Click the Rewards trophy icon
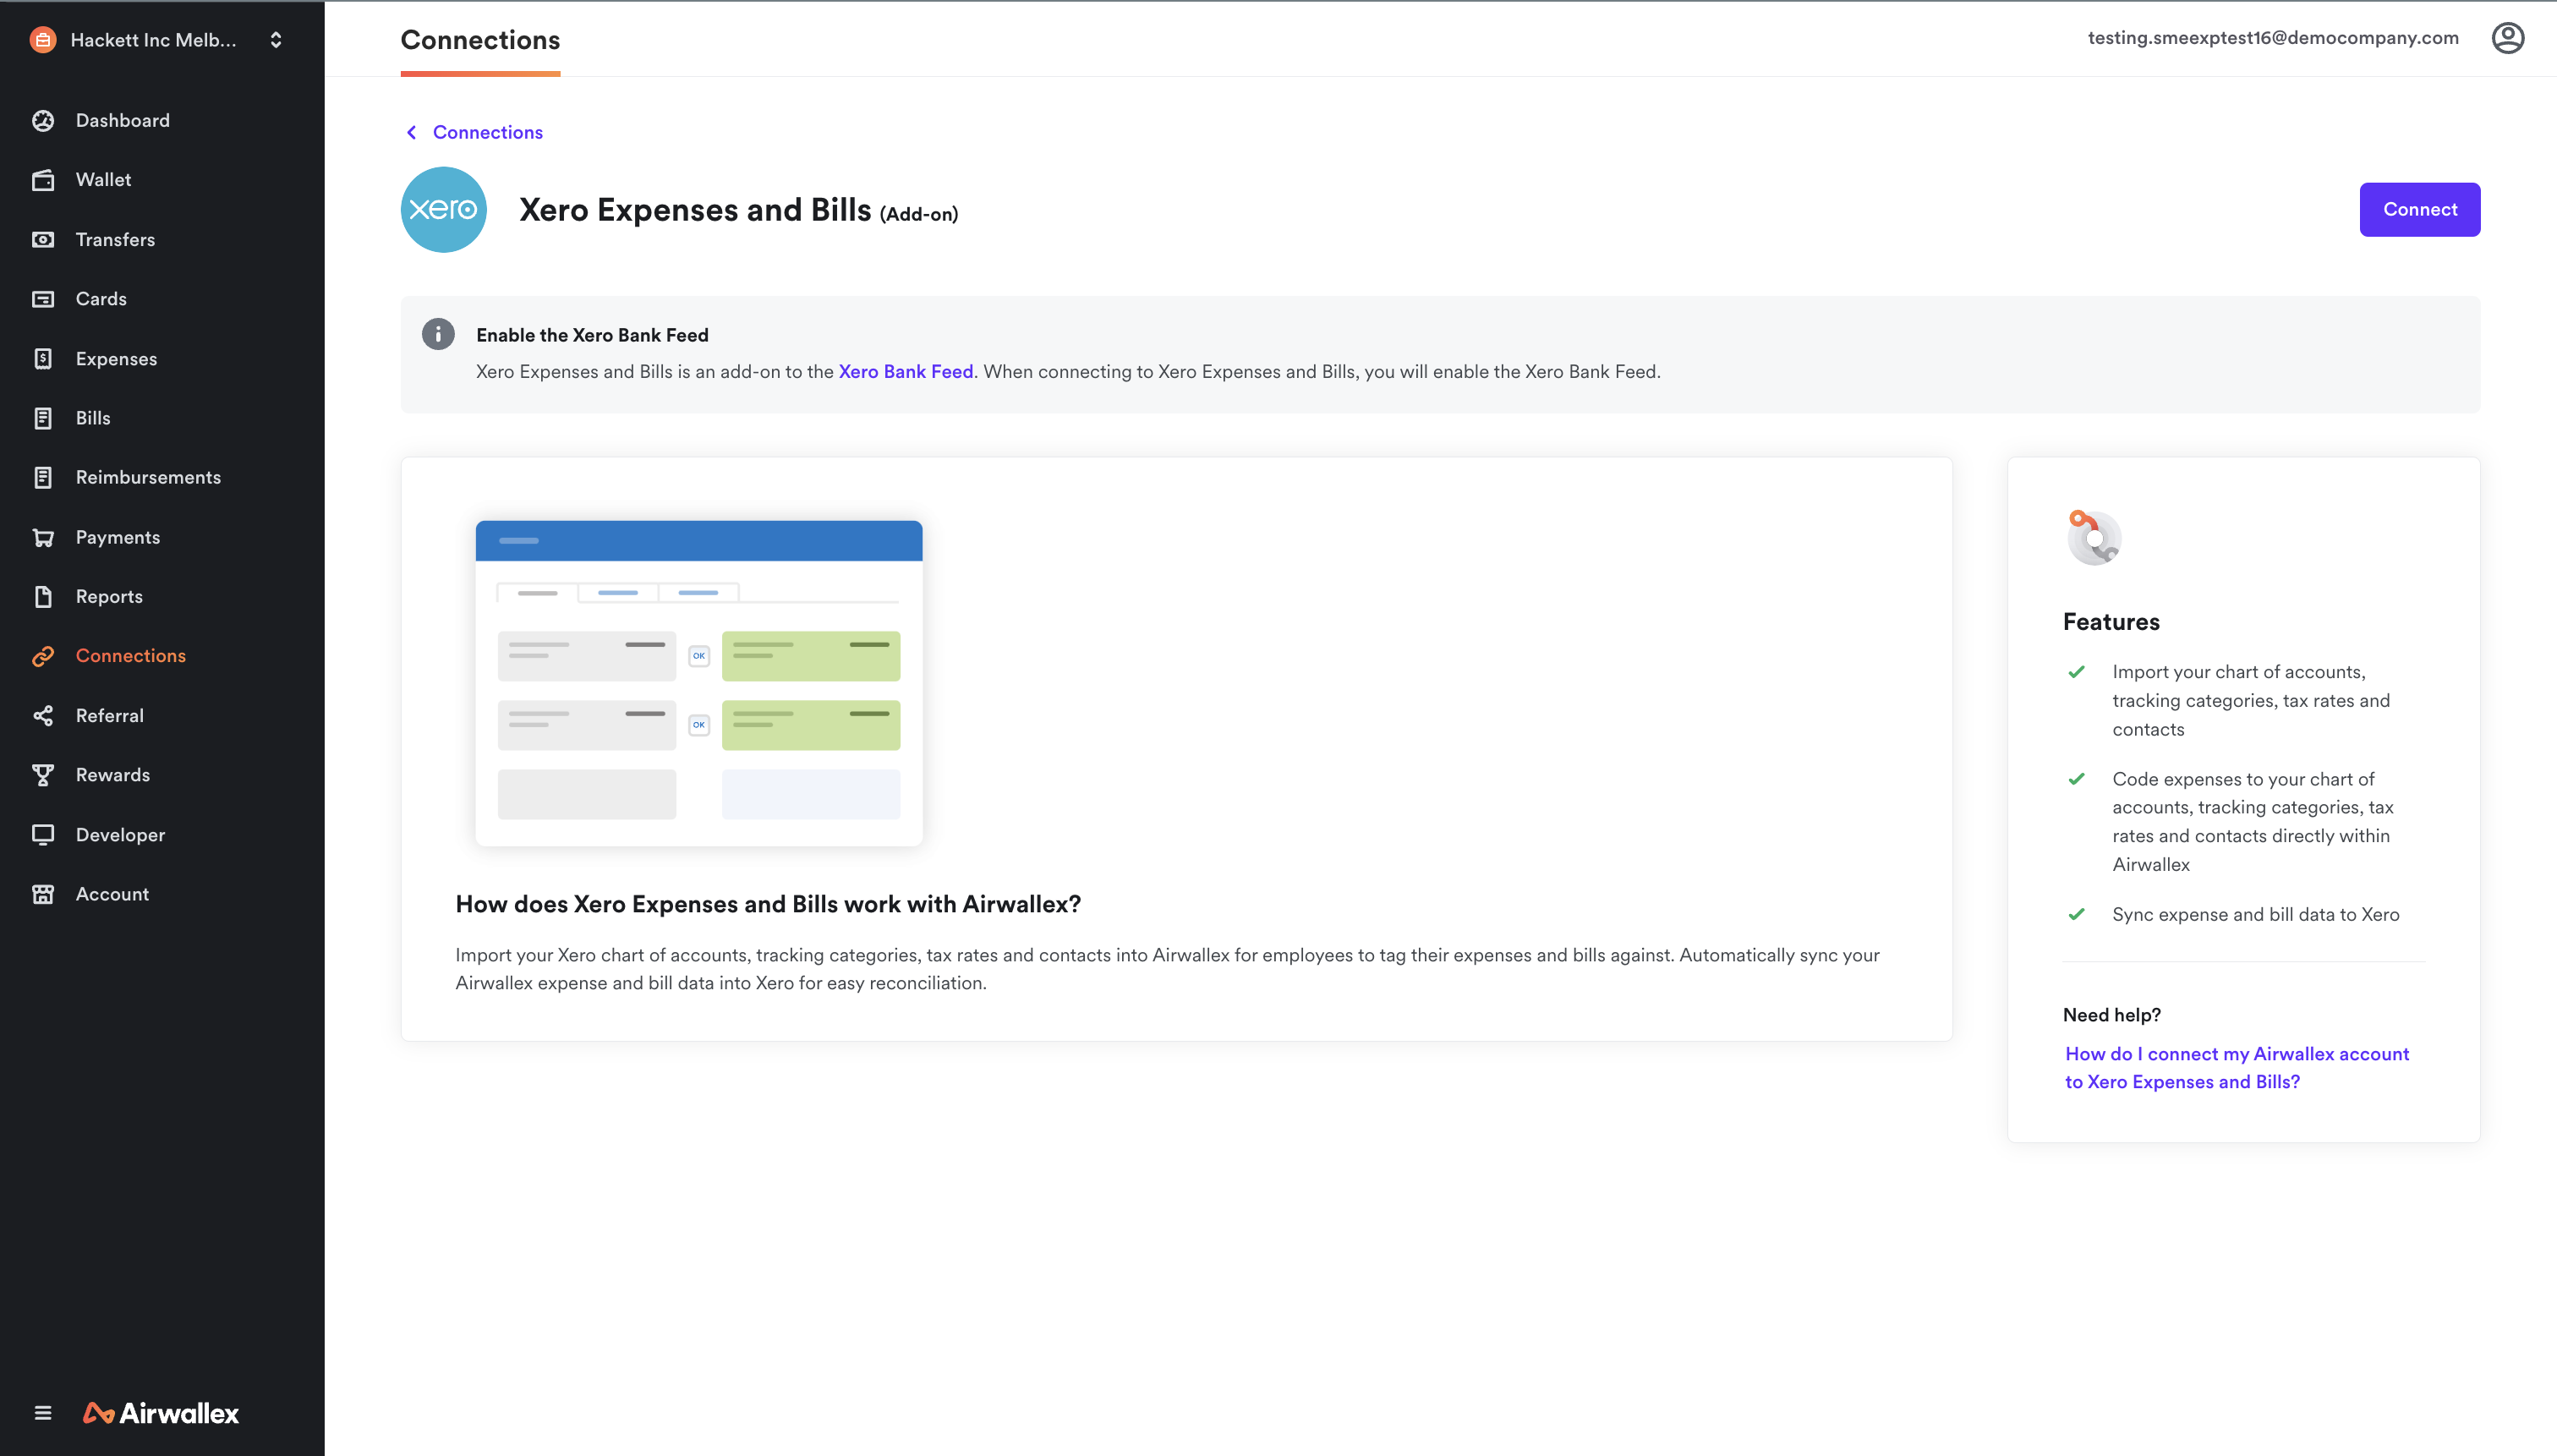 click(x=43, y=775)
